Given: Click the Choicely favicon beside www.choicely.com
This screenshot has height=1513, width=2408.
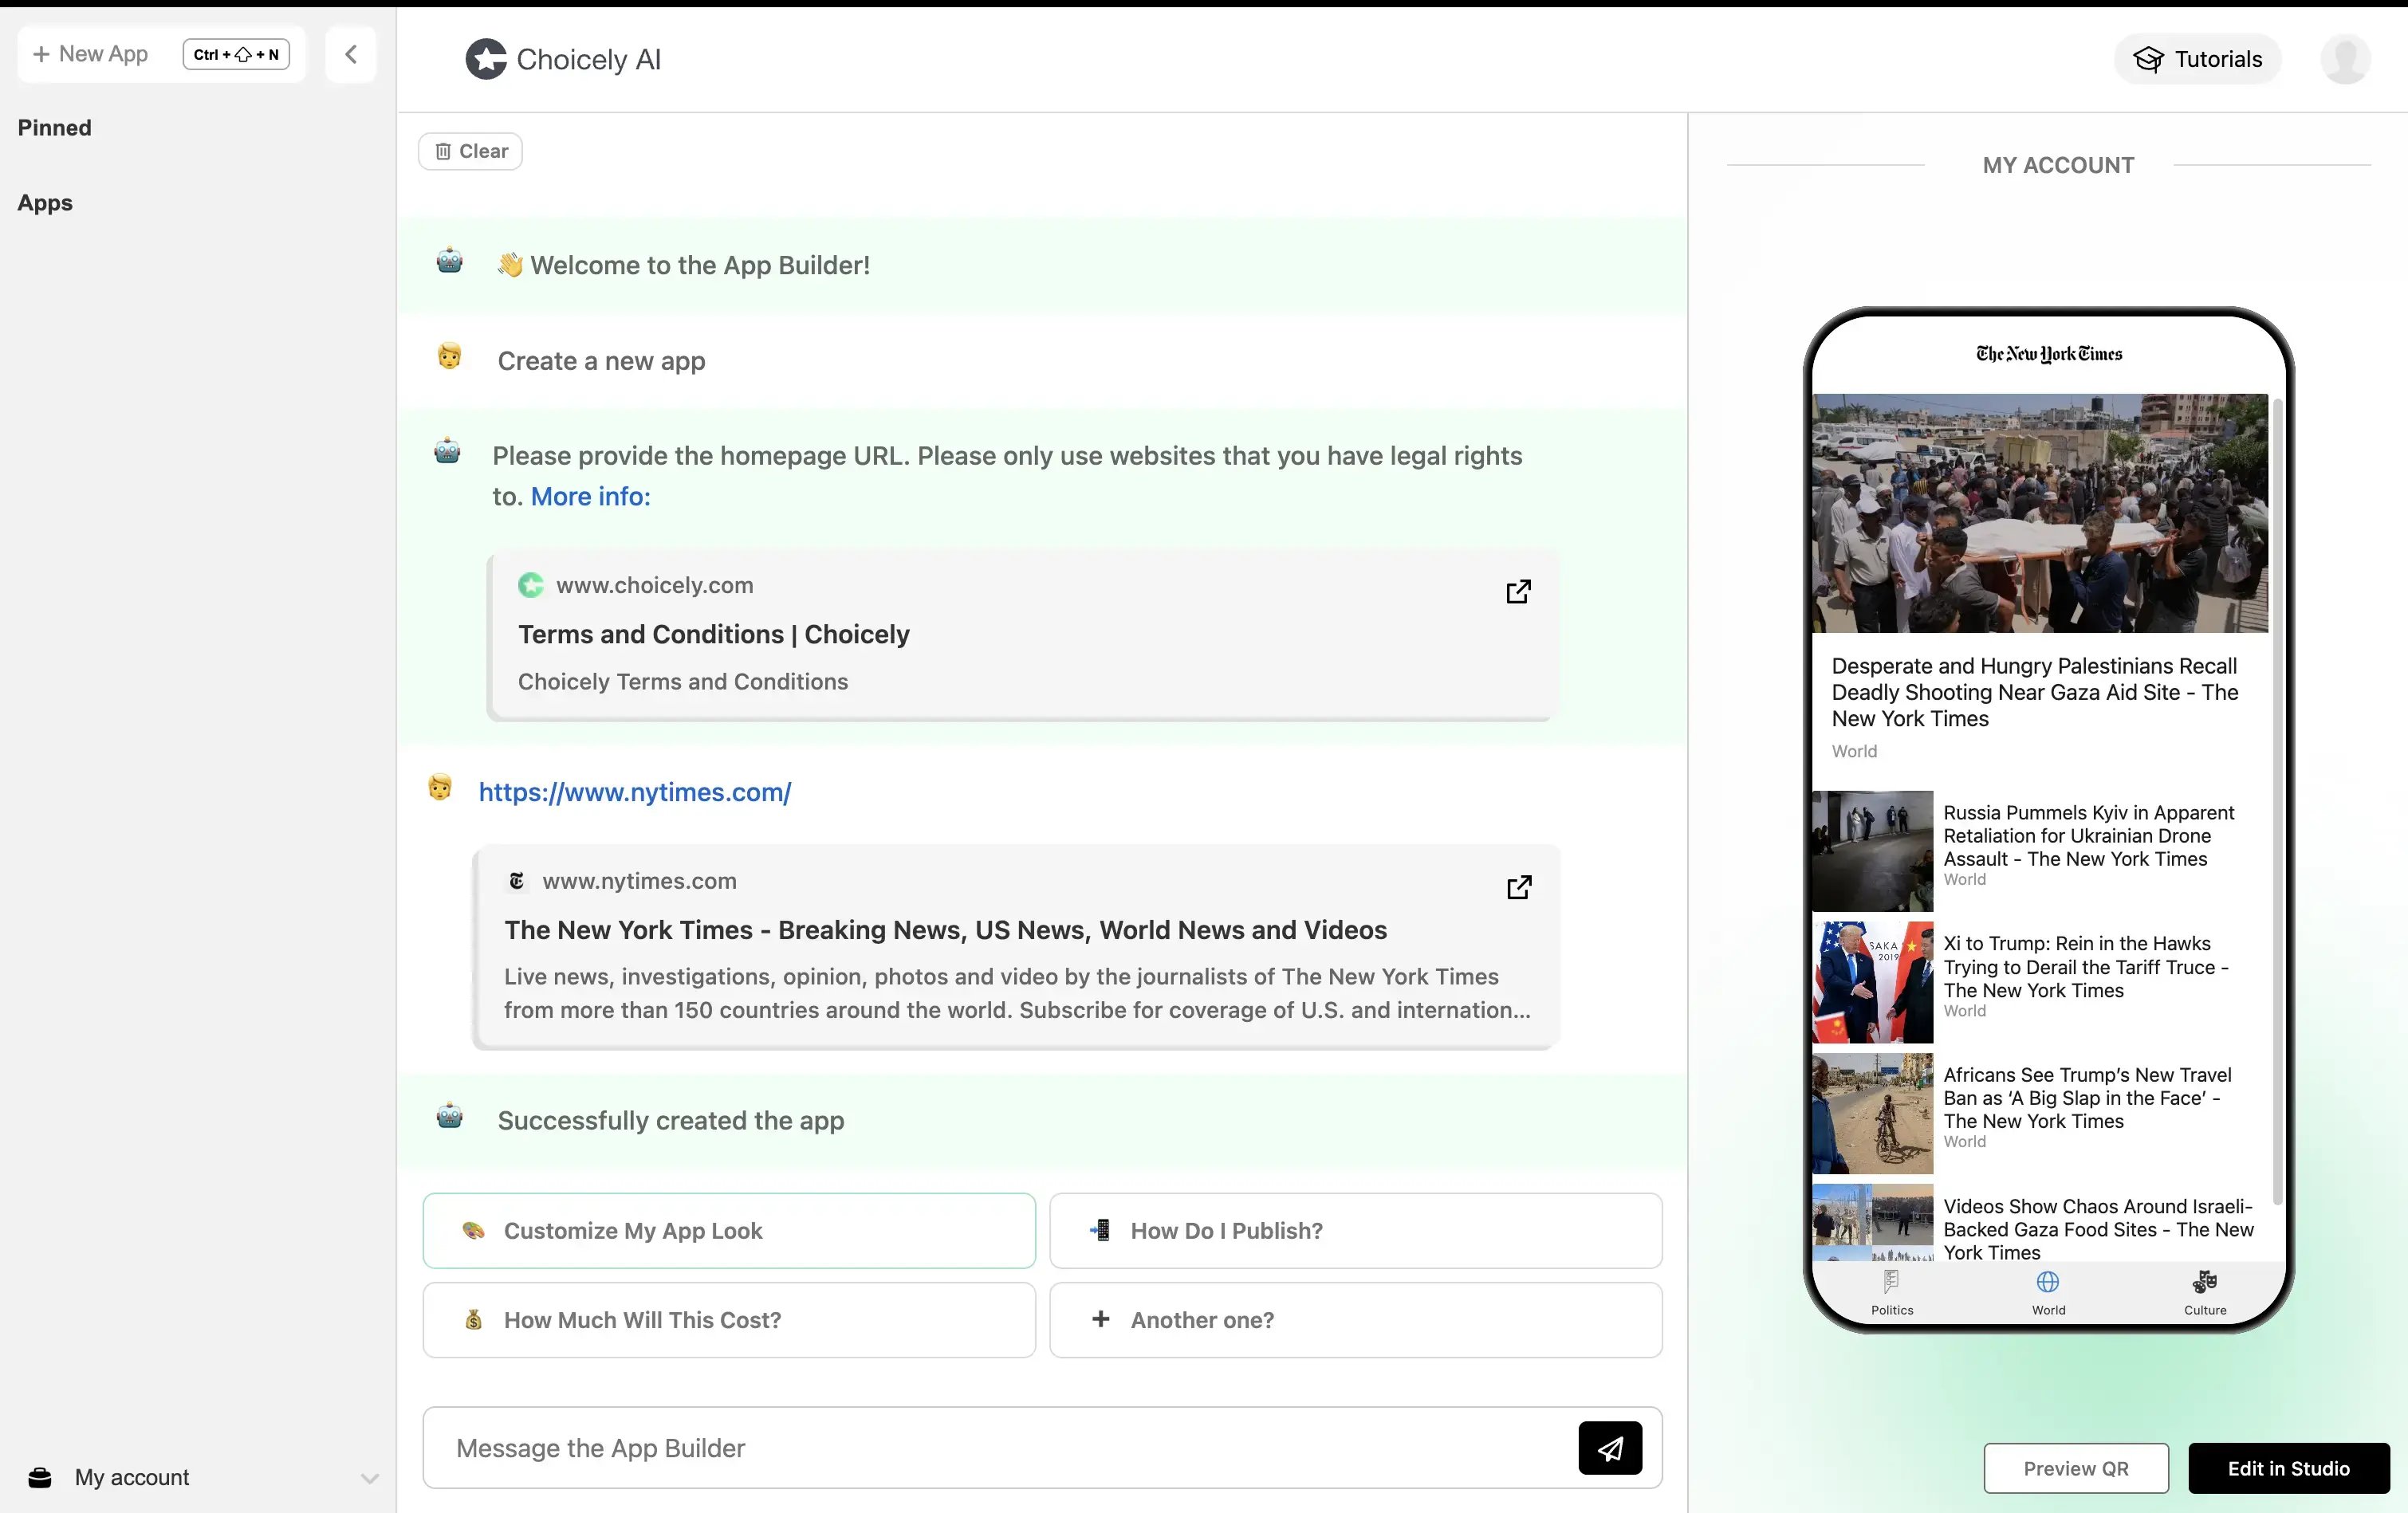Looking at the screenshot, I should tap(531, 585).
